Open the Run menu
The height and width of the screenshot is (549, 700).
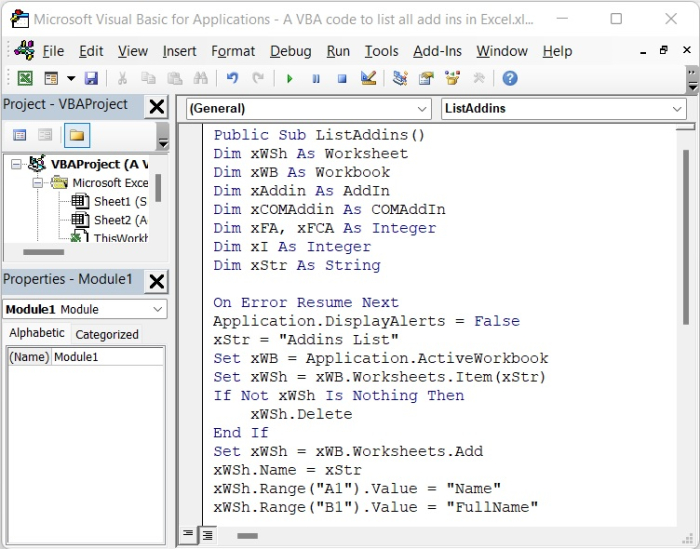338,51
